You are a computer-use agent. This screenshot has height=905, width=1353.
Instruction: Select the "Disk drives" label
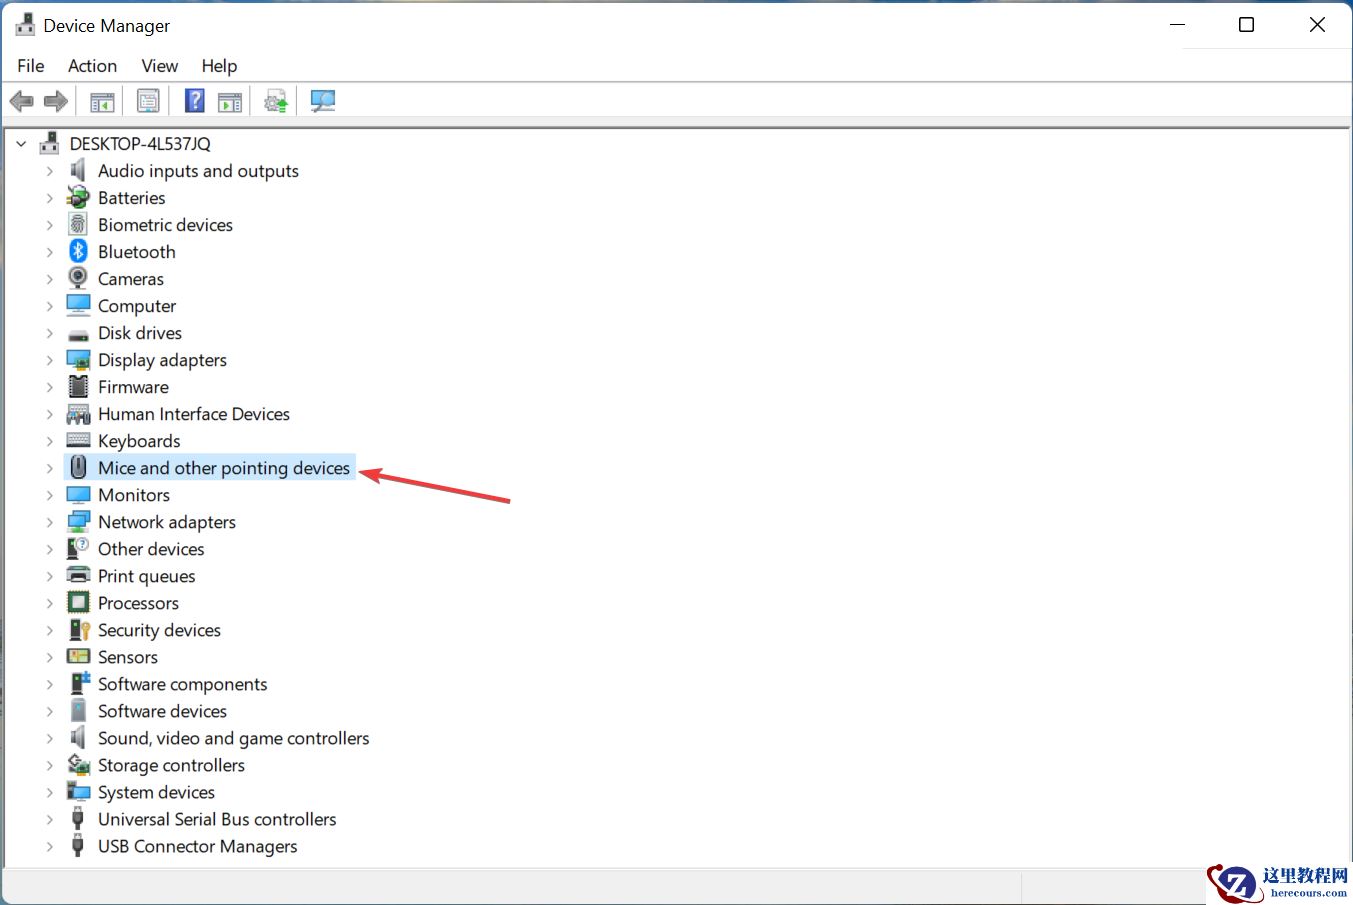pyautogui.click(x=140, y=333)
